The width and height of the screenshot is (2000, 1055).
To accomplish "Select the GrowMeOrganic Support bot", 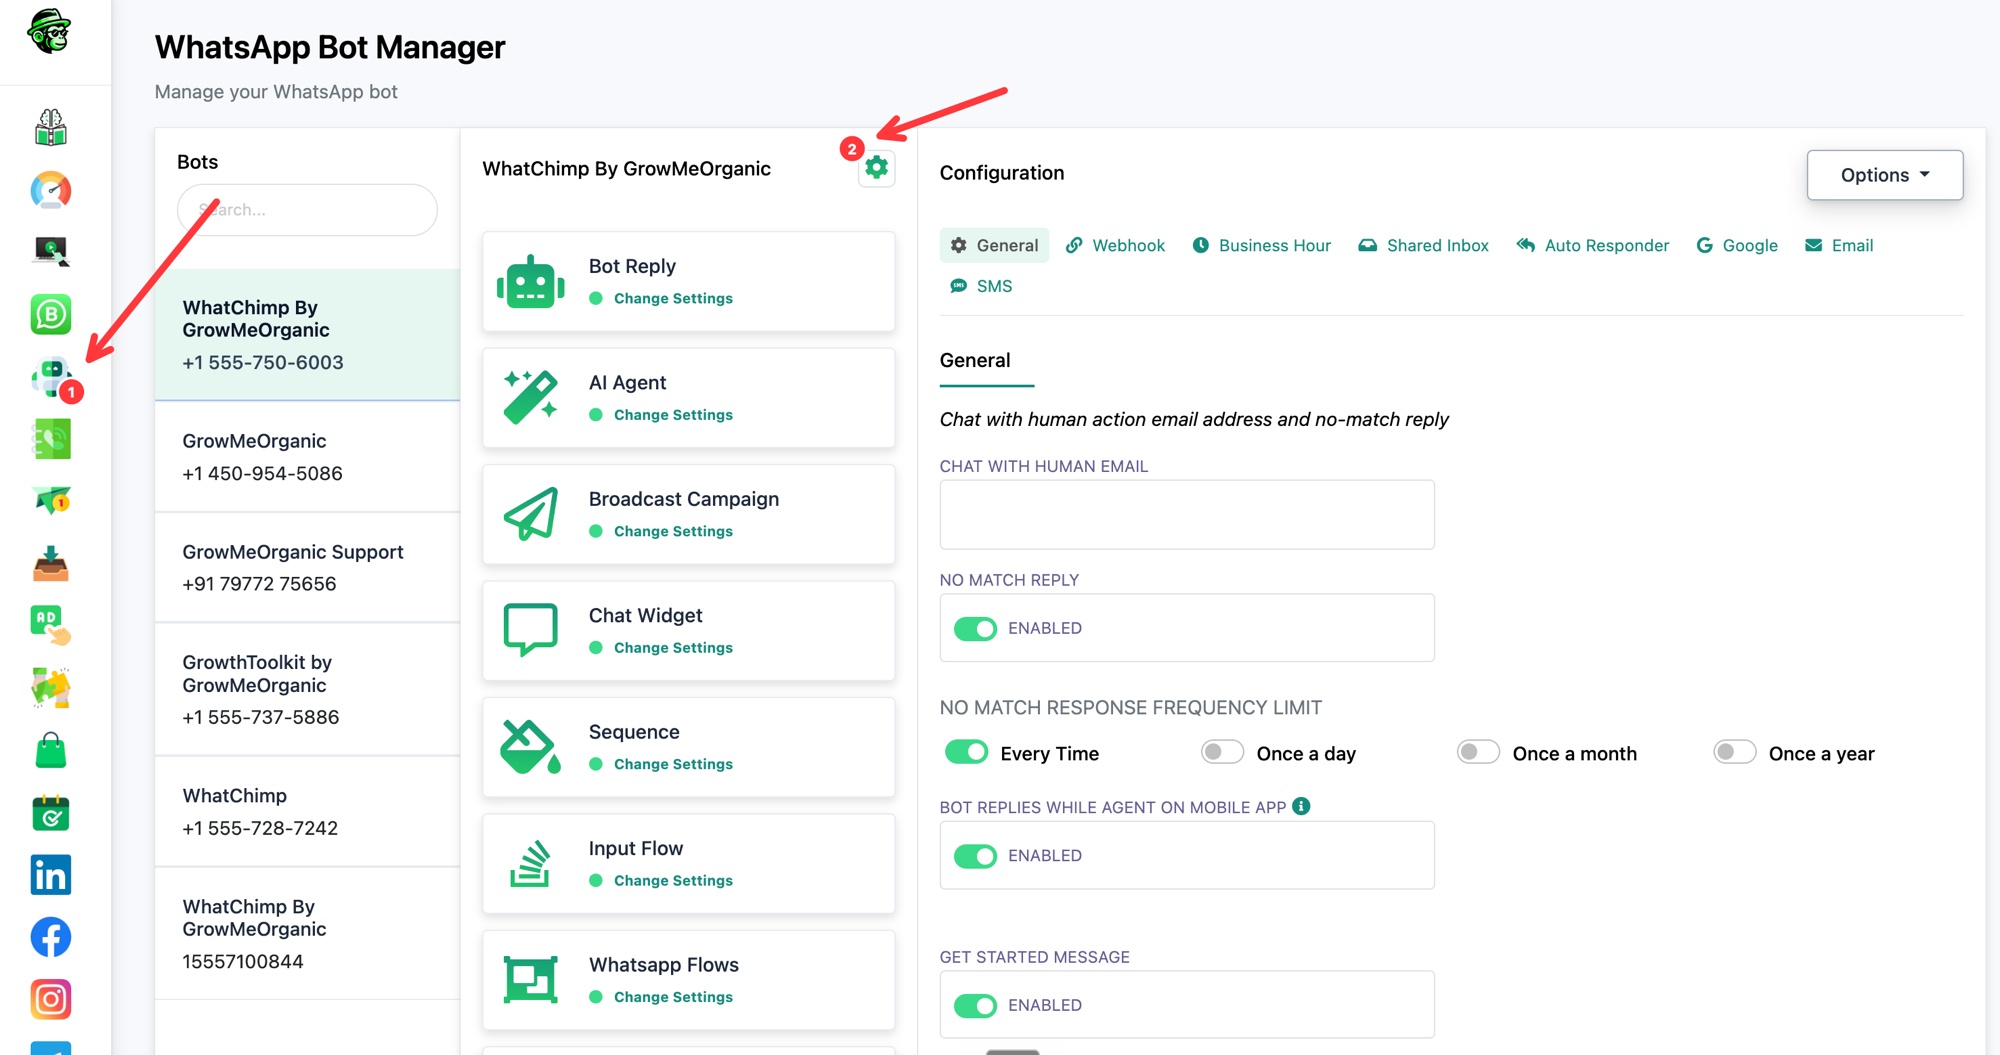I will click(x=307, y=567).
